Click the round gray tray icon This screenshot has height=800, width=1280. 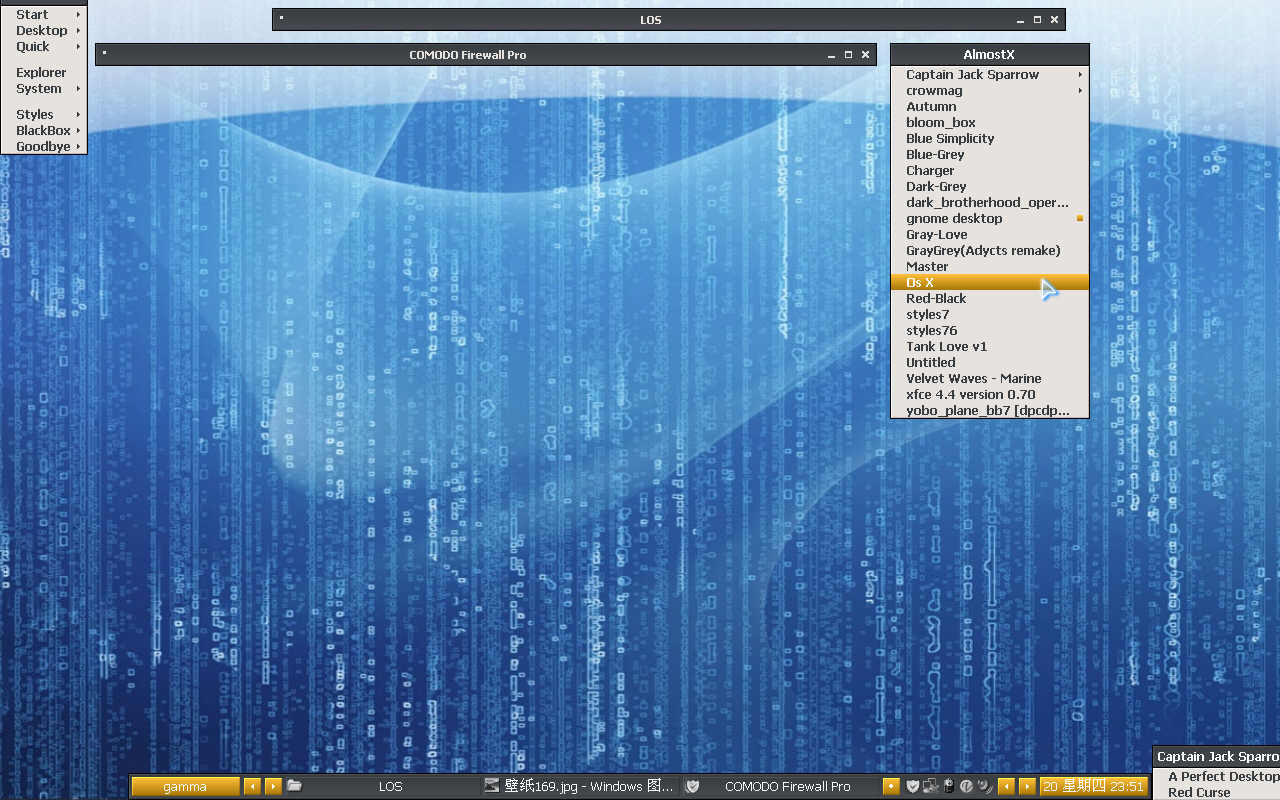(x=966, y=787)
